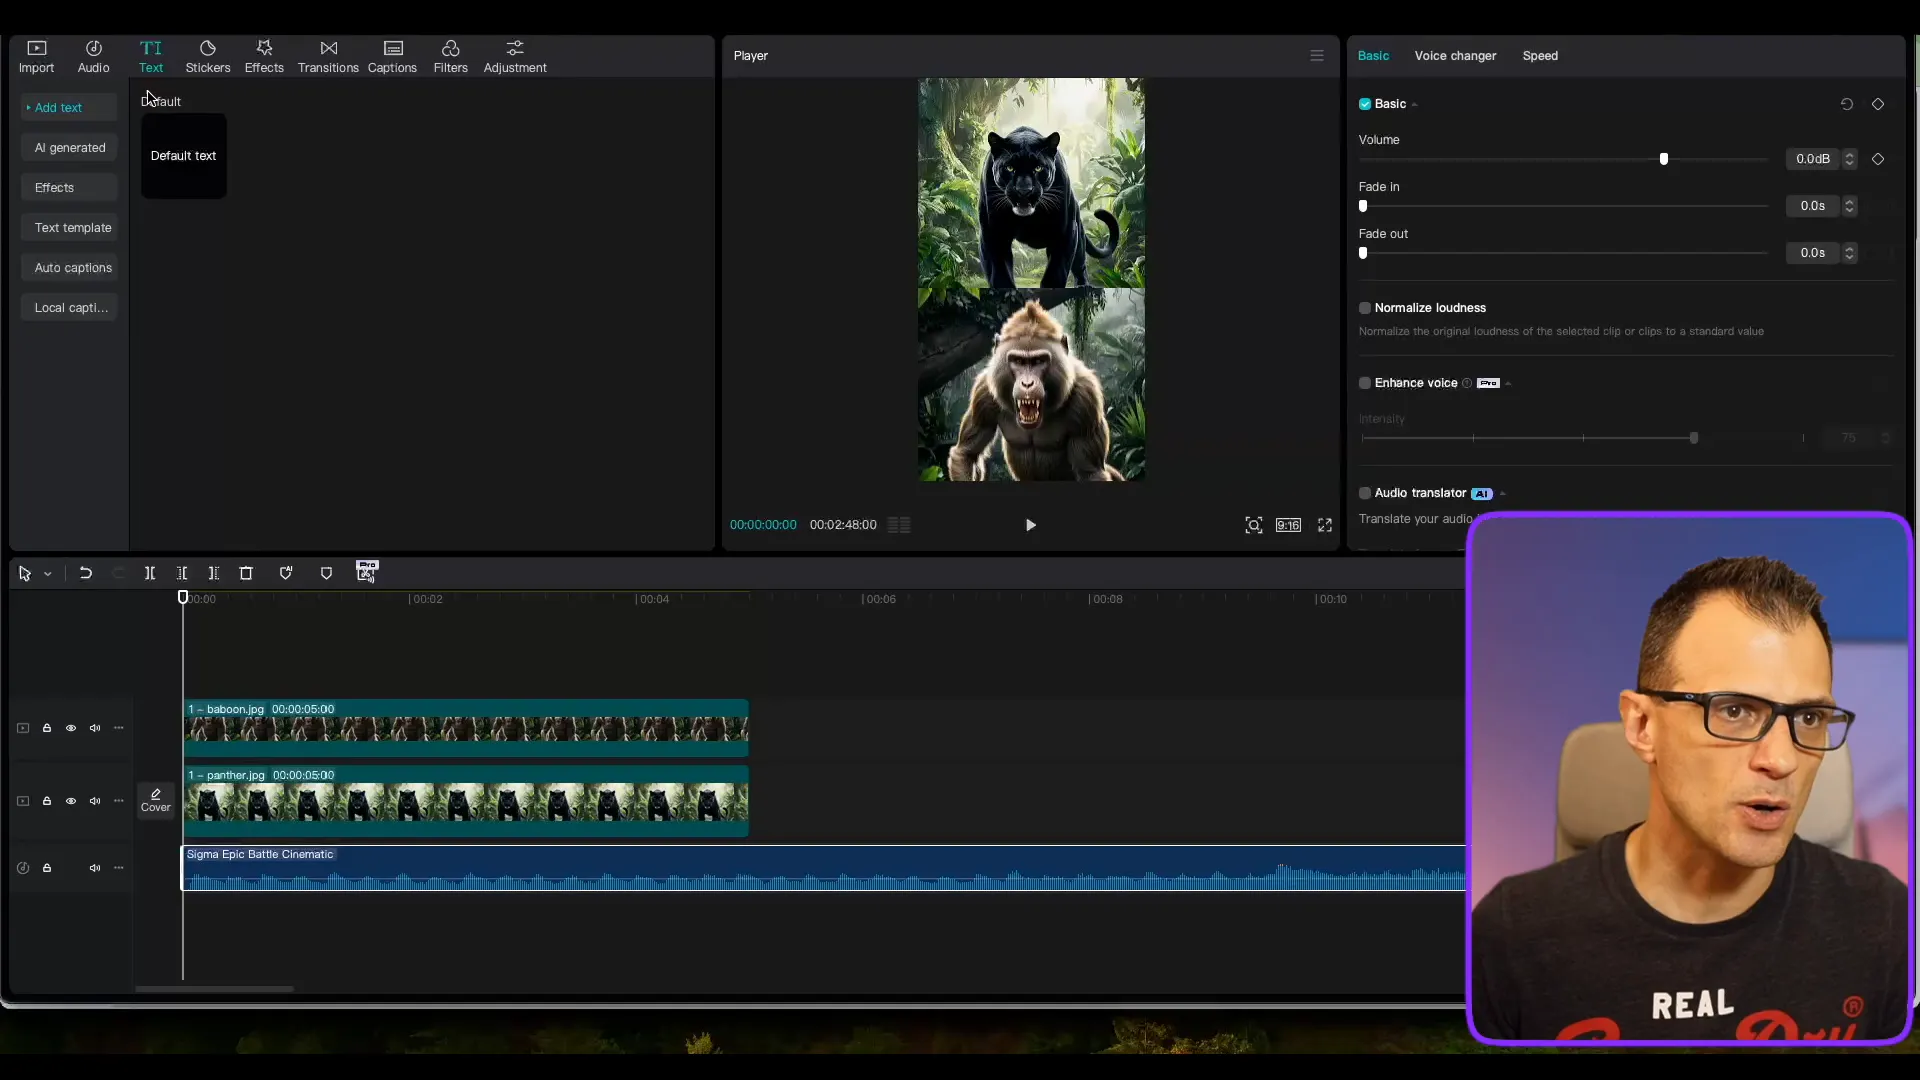Open the Effects panel
Viewport: 1920px width, 1080px height.
(264, 57)
